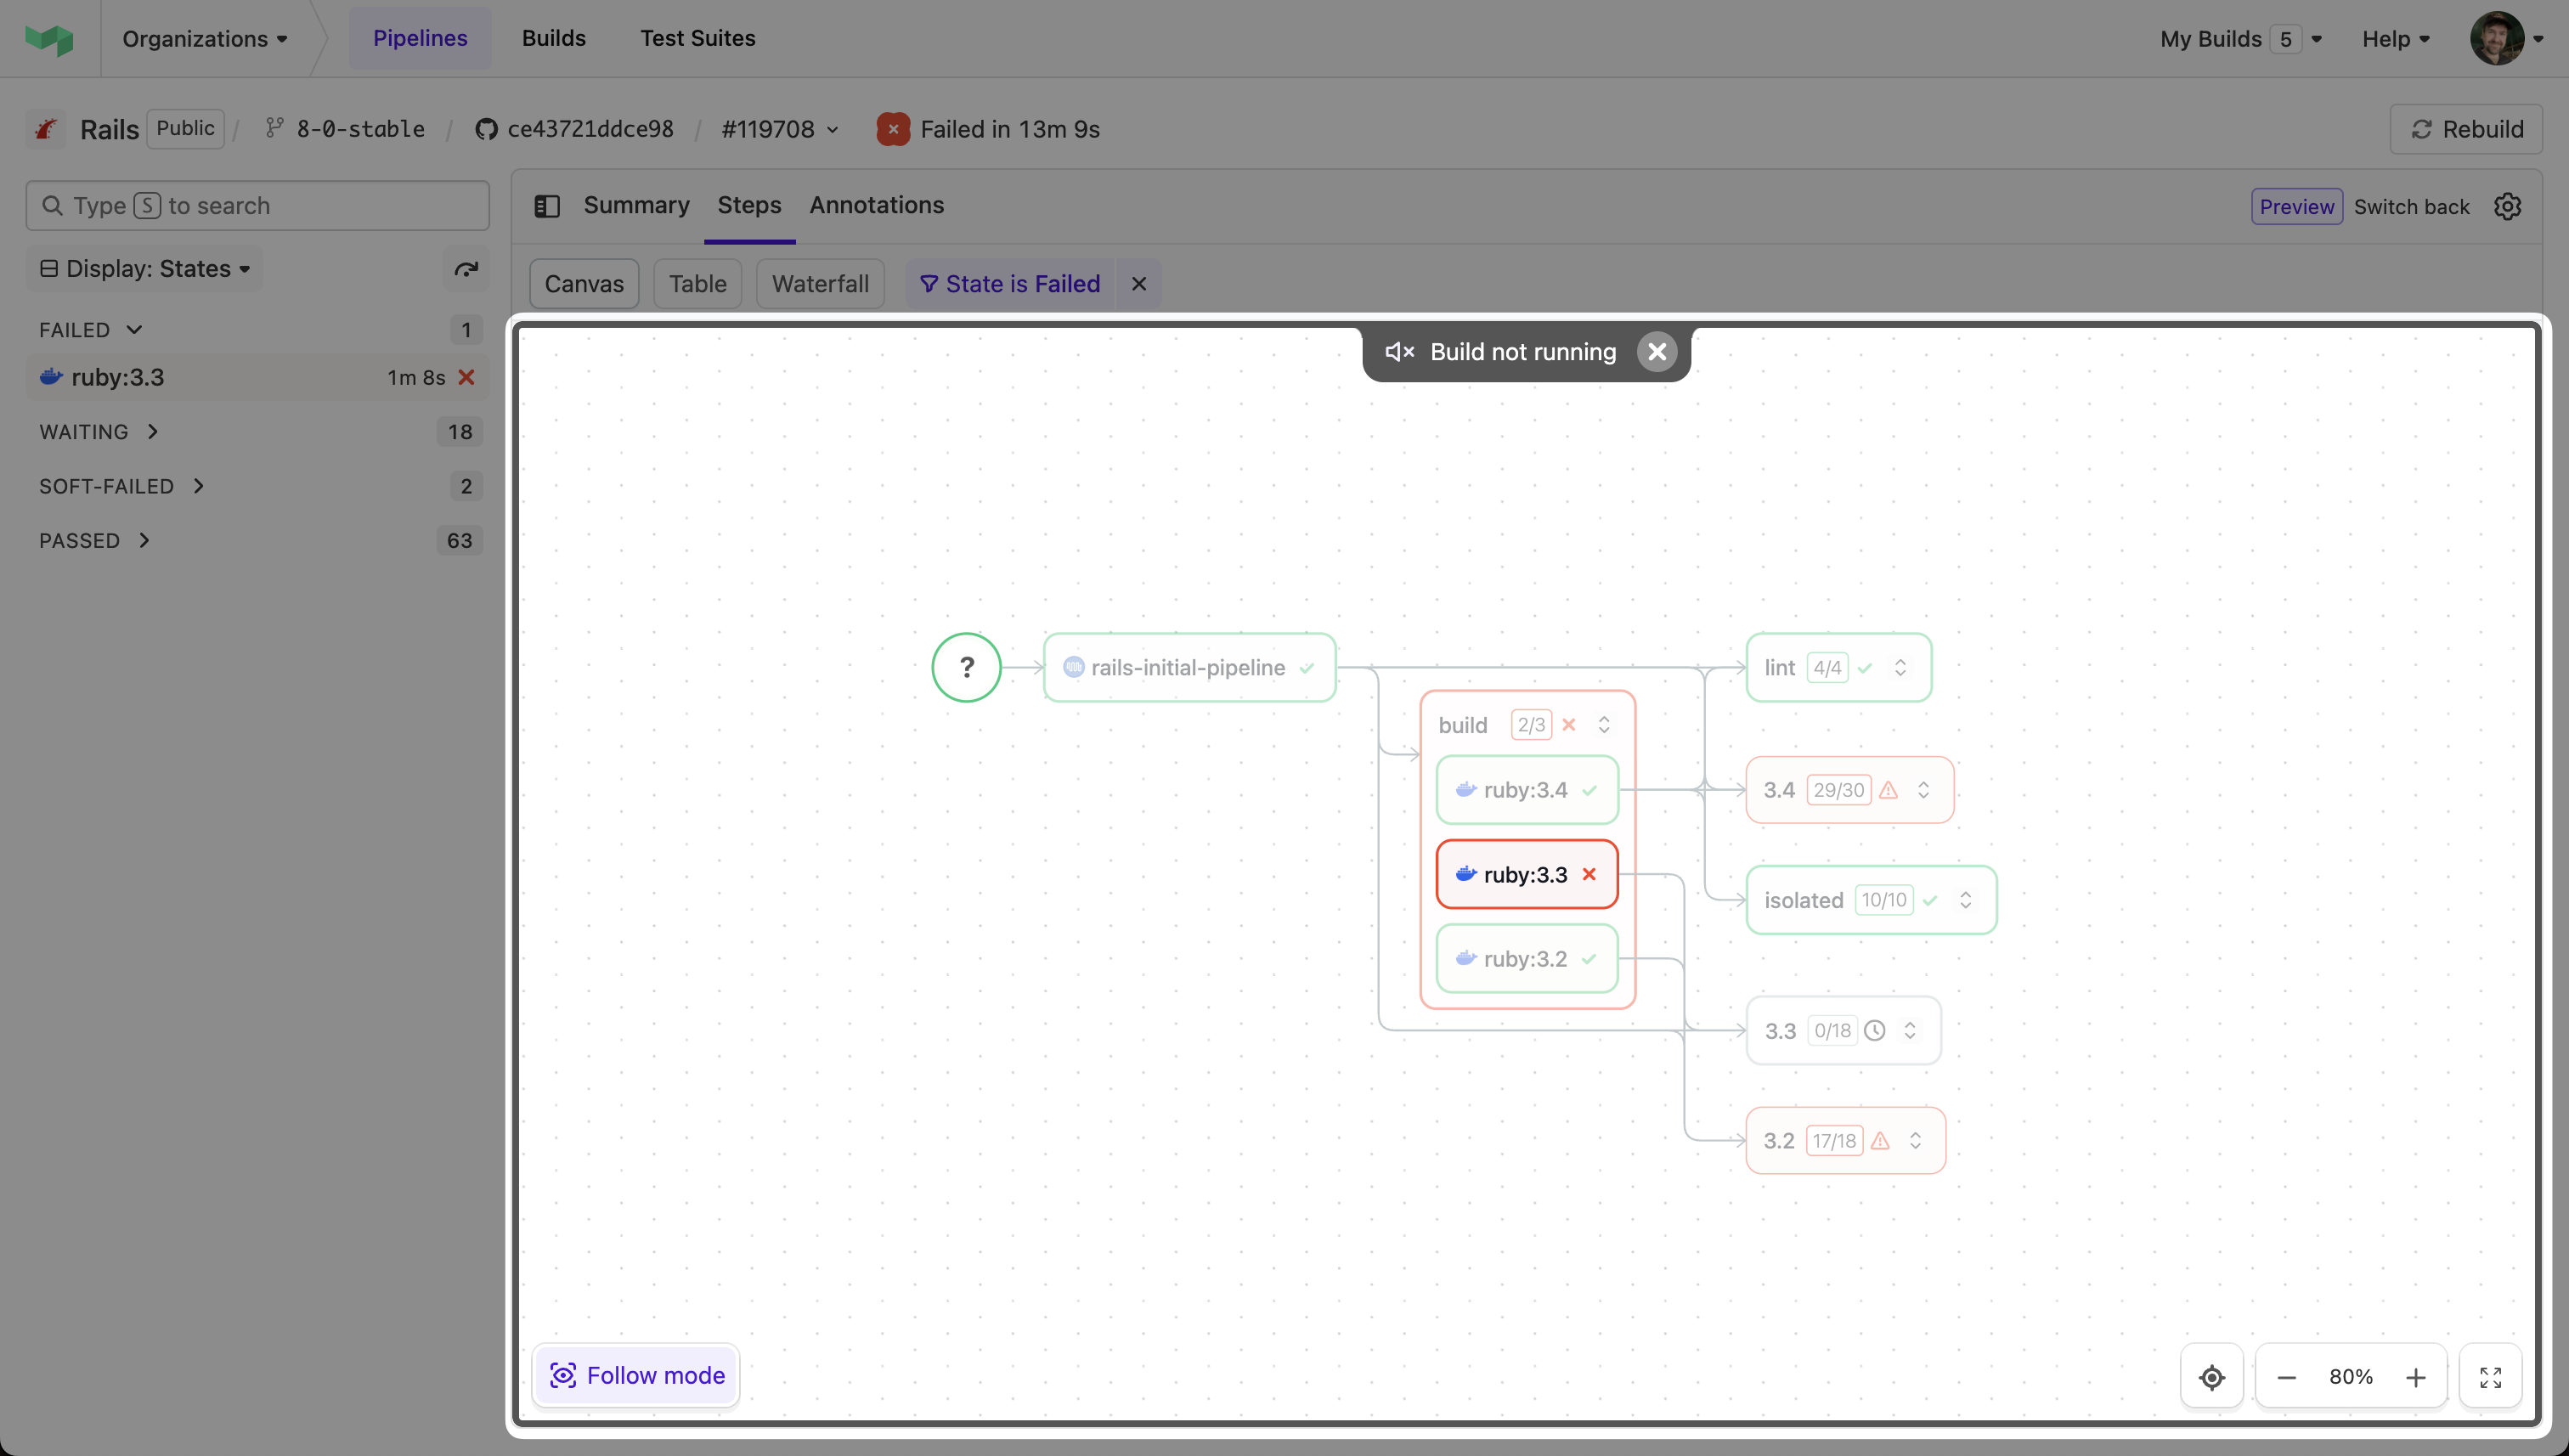This screenshot has width=2569, height=1456.
Task: Zoom out with the minus control
Action: coord(2286,1375)
